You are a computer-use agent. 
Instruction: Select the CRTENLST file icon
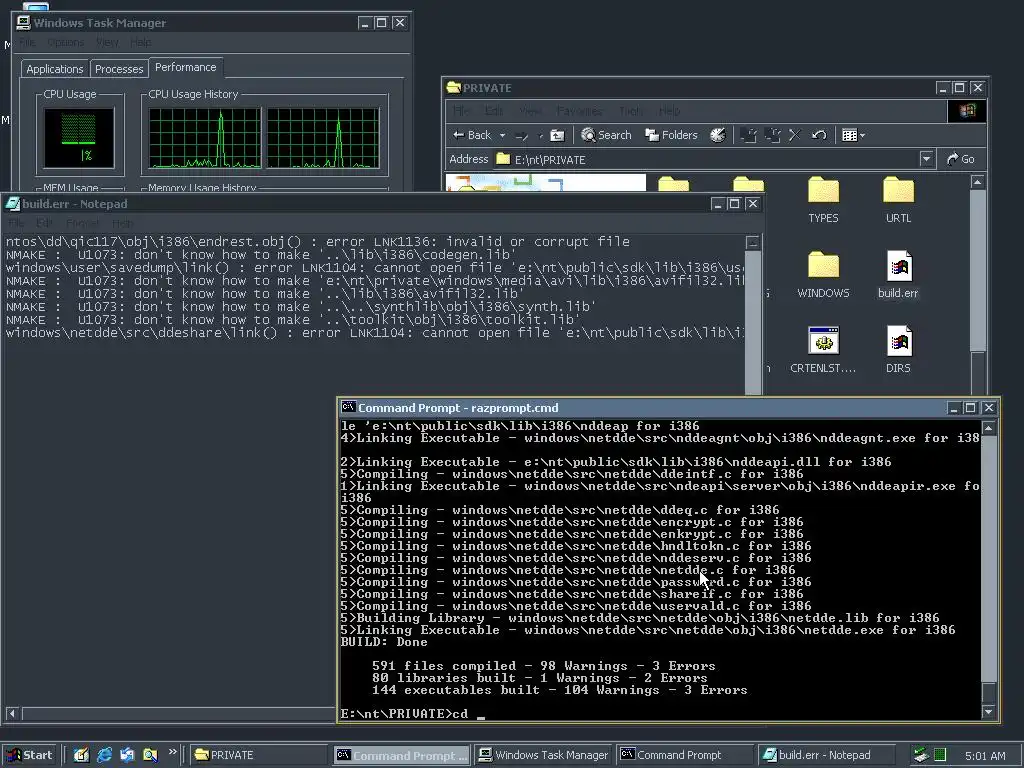[823, 351]
